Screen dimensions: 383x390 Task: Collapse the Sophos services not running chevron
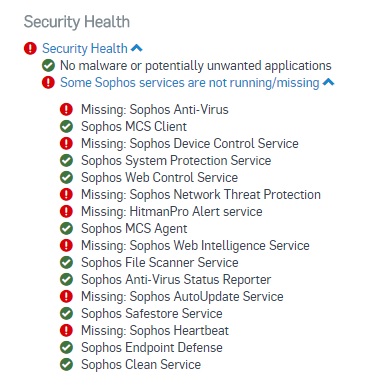pyautogui.click(x=329, y=82)
